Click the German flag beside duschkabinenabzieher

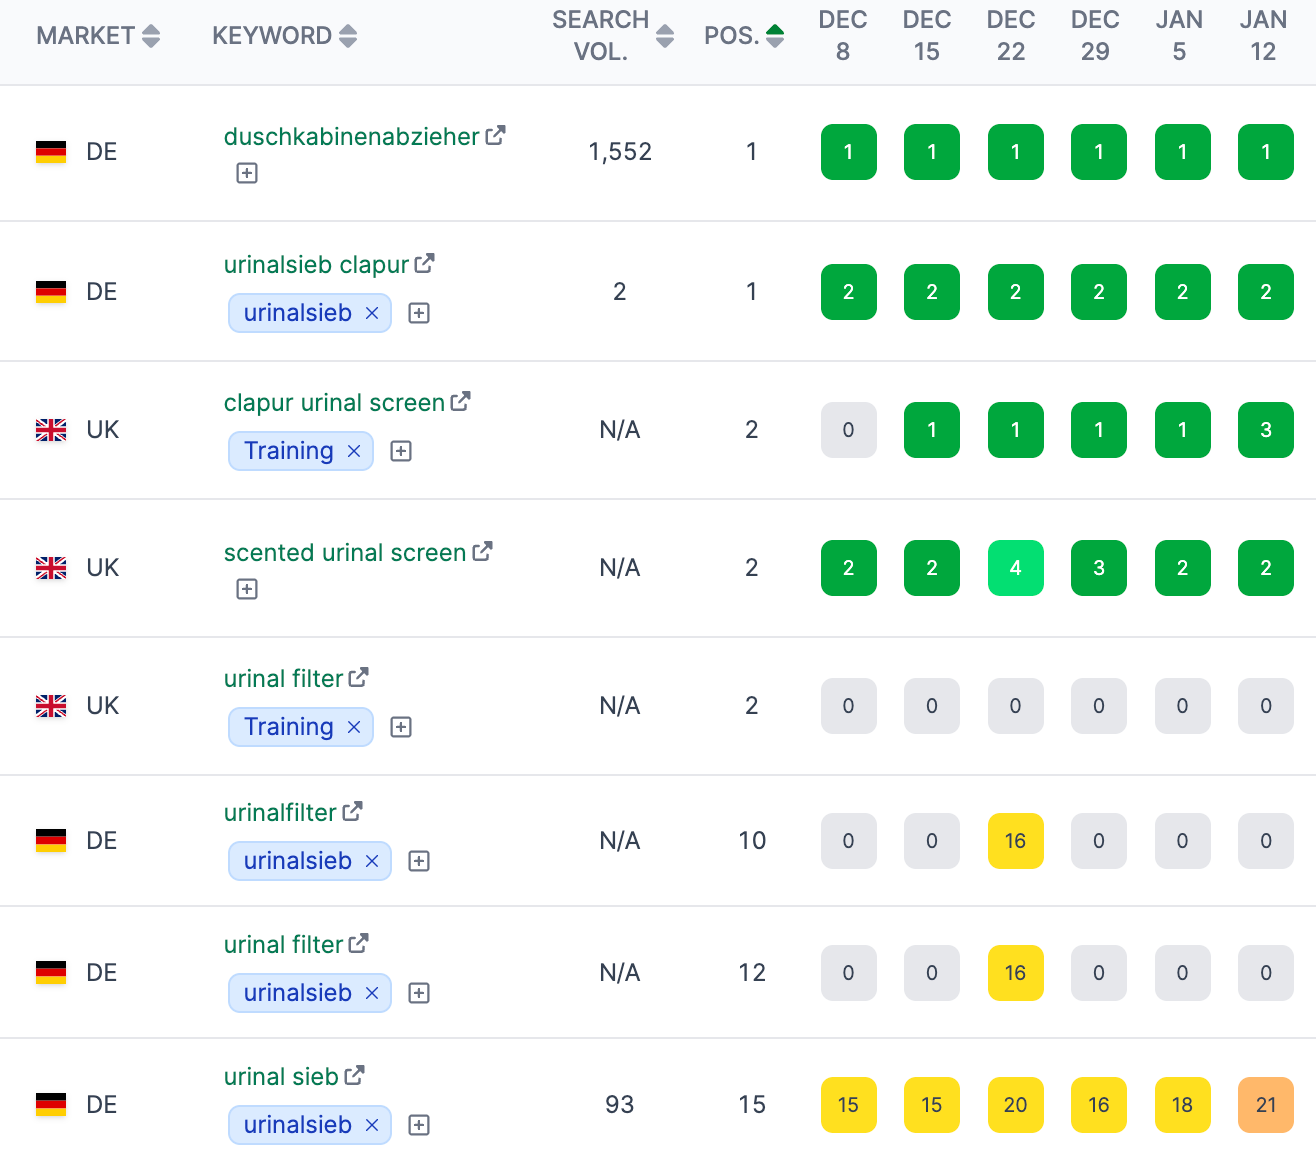(x=52, y=152)
